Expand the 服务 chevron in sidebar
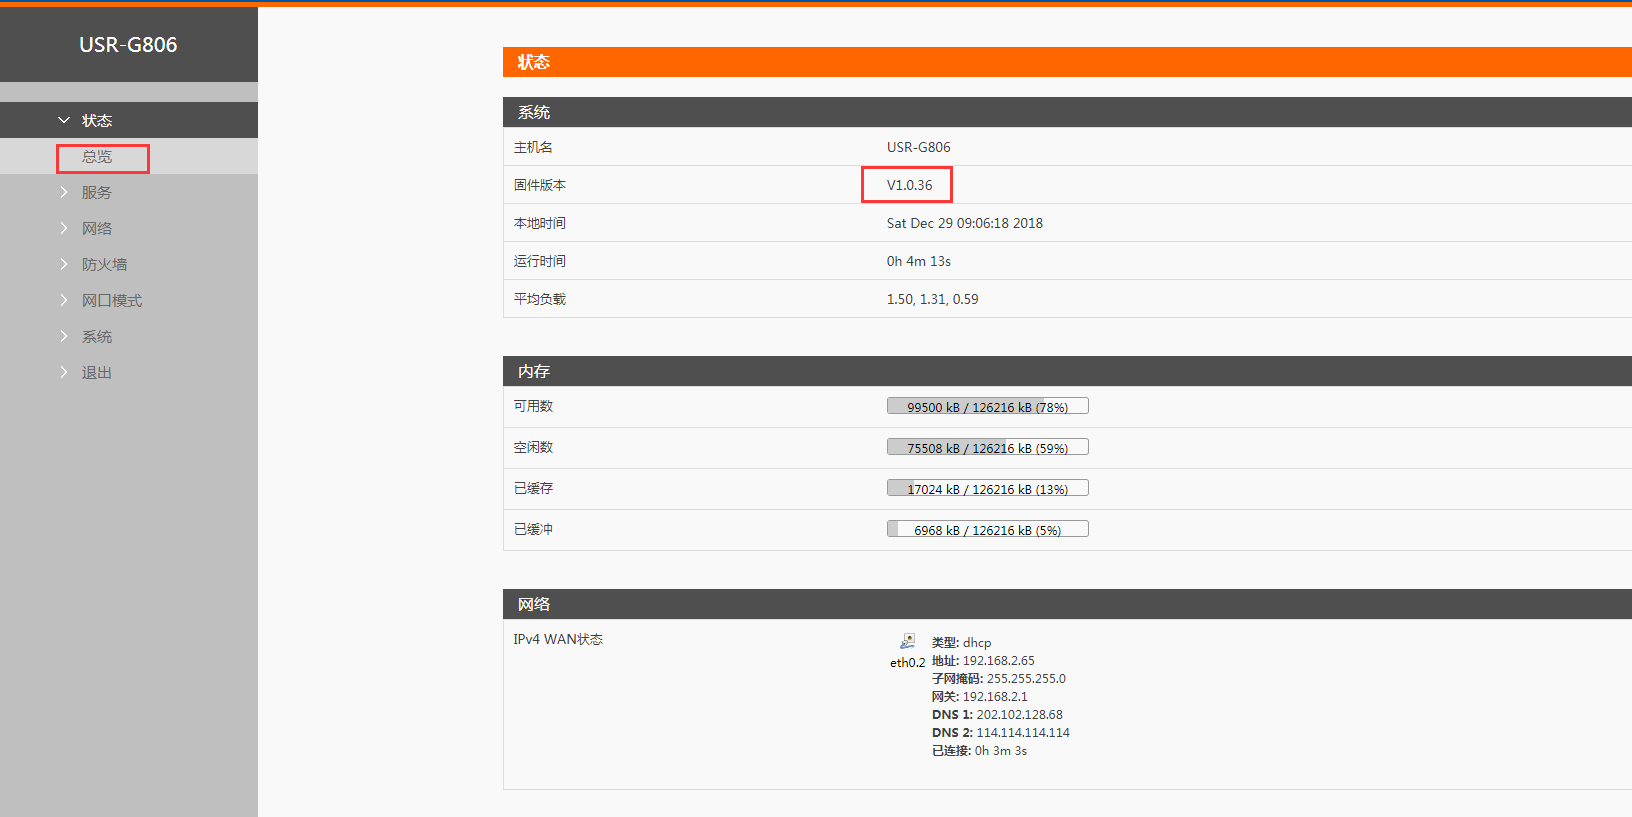Viewport: 1632px width, 817px height. (64, 192)
